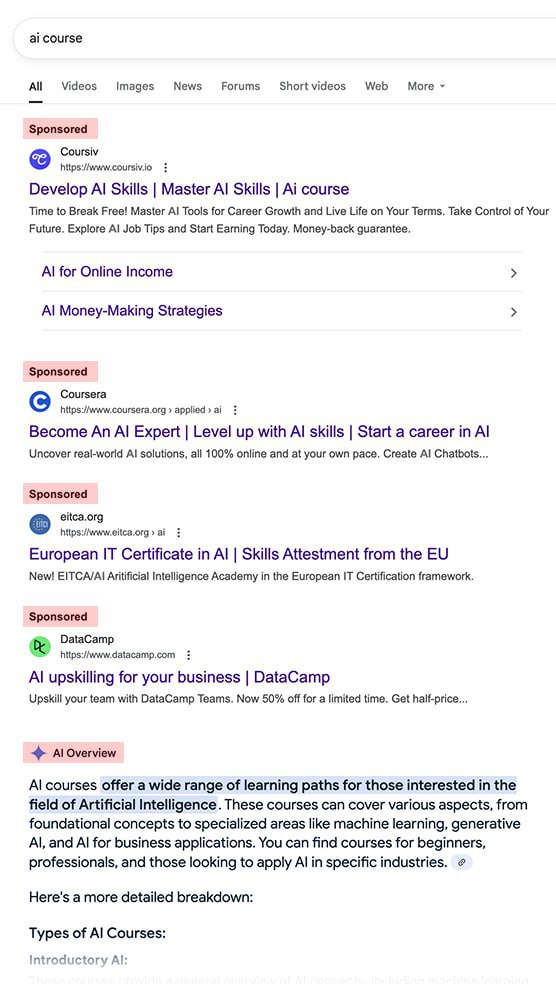Click the search box containing ai course
Viewport: 556px width, 984px height.
(x=284, y=38)
